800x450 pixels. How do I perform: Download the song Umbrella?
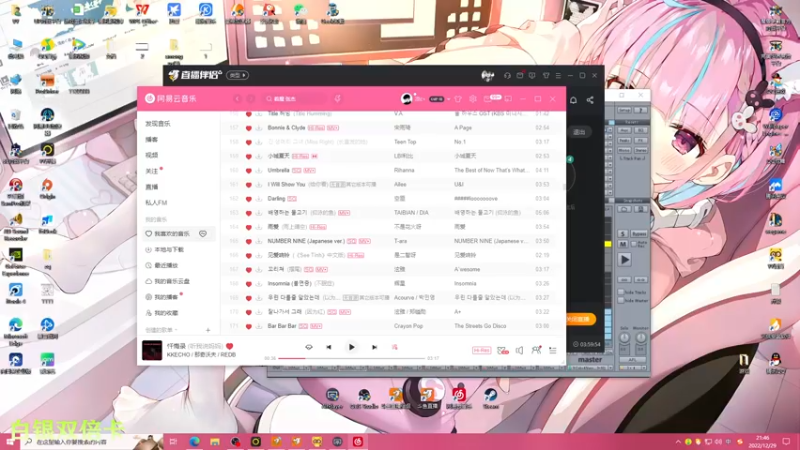point(259,170)
